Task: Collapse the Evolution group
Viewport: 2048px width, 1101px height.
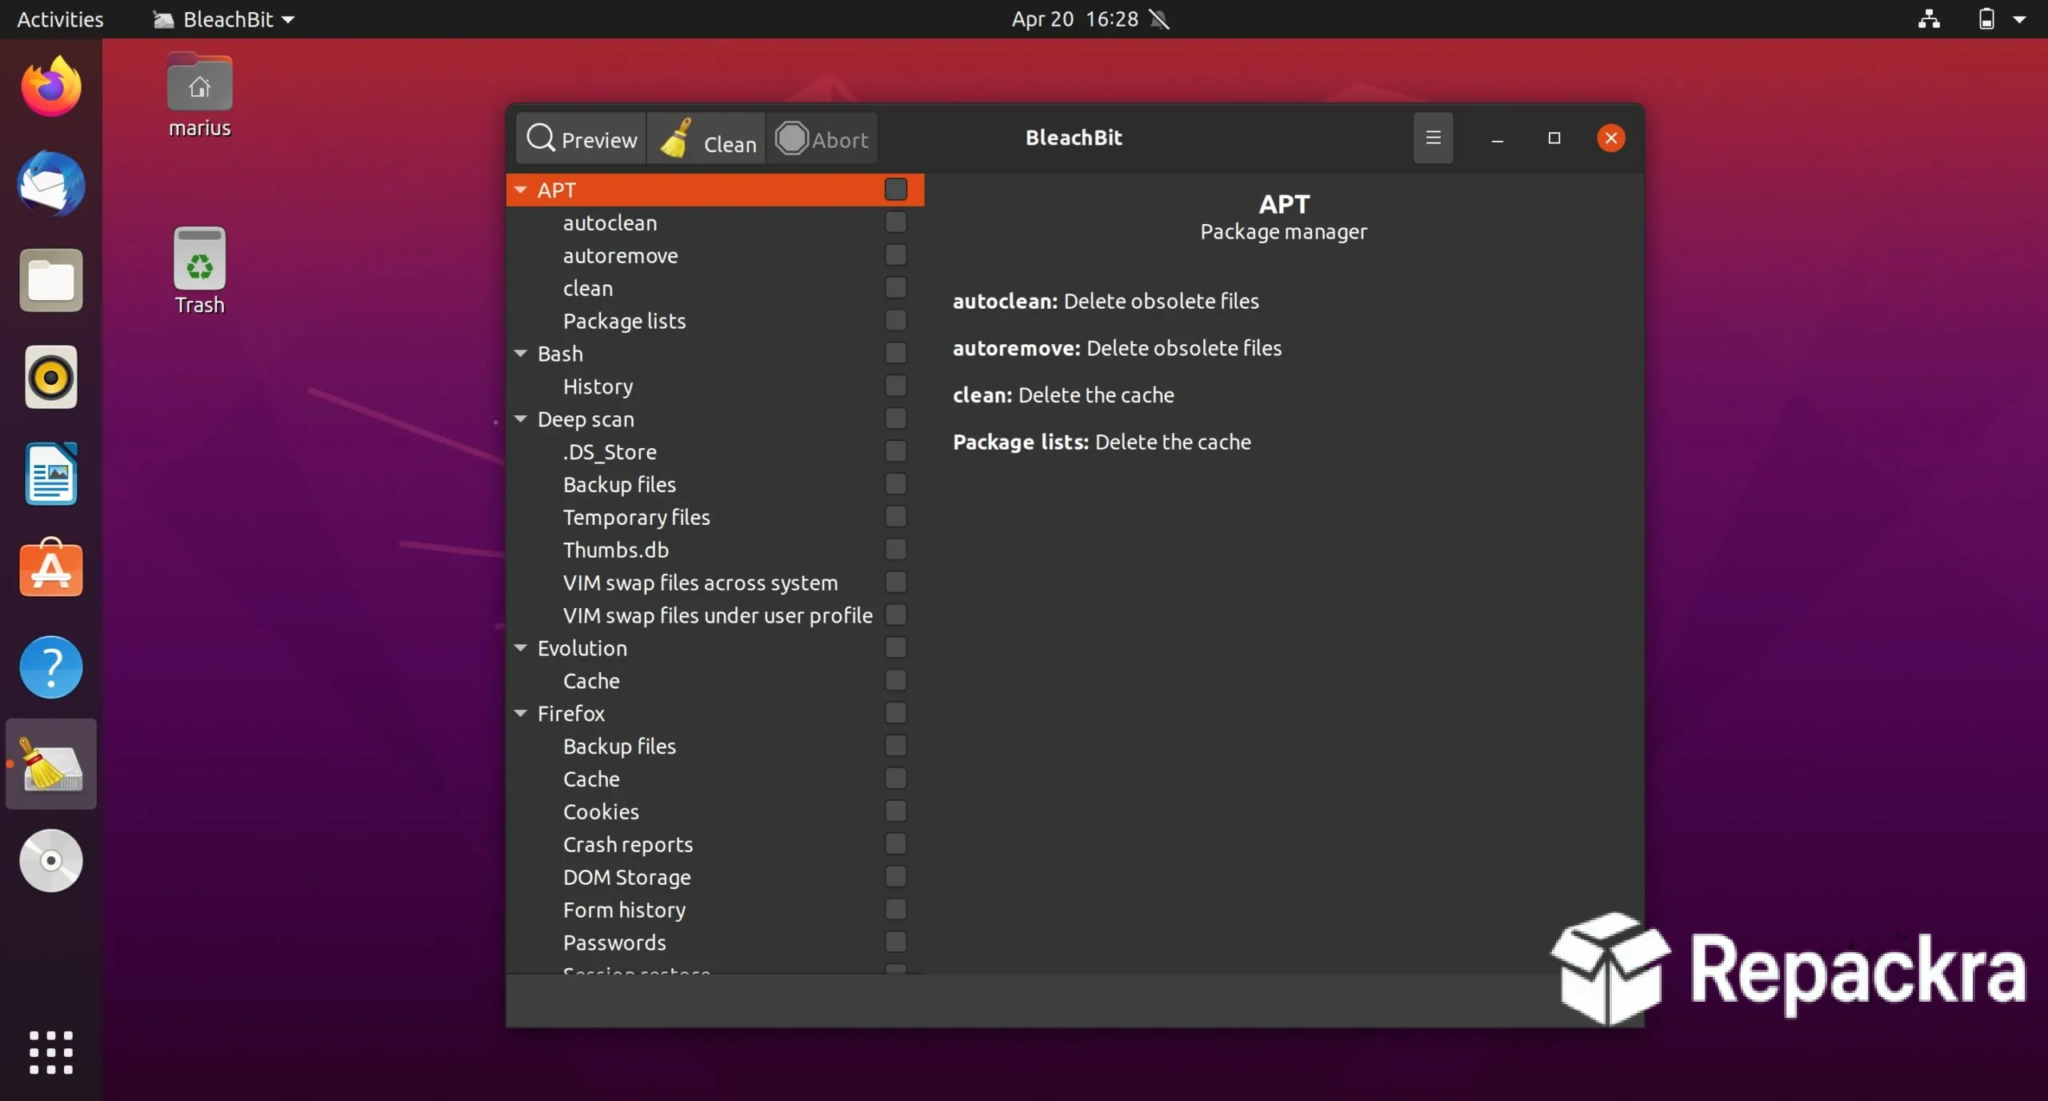Action: pos(521,648)
